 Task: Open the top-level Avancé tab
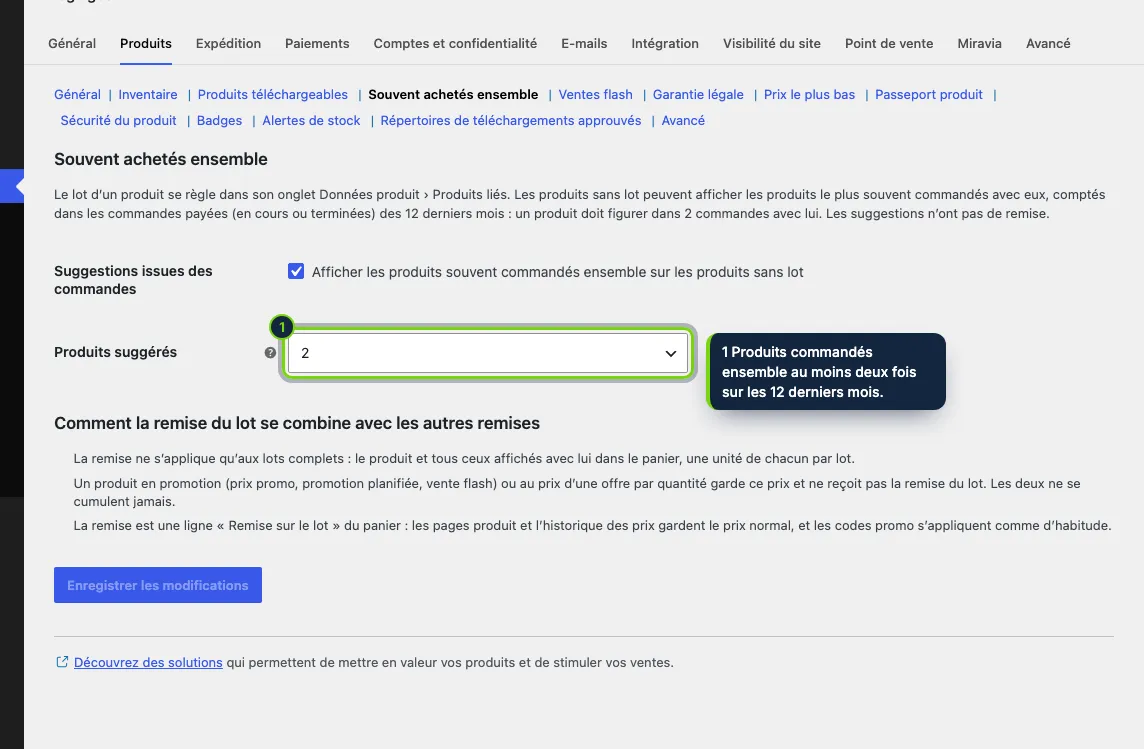[x=1048, y=43]
